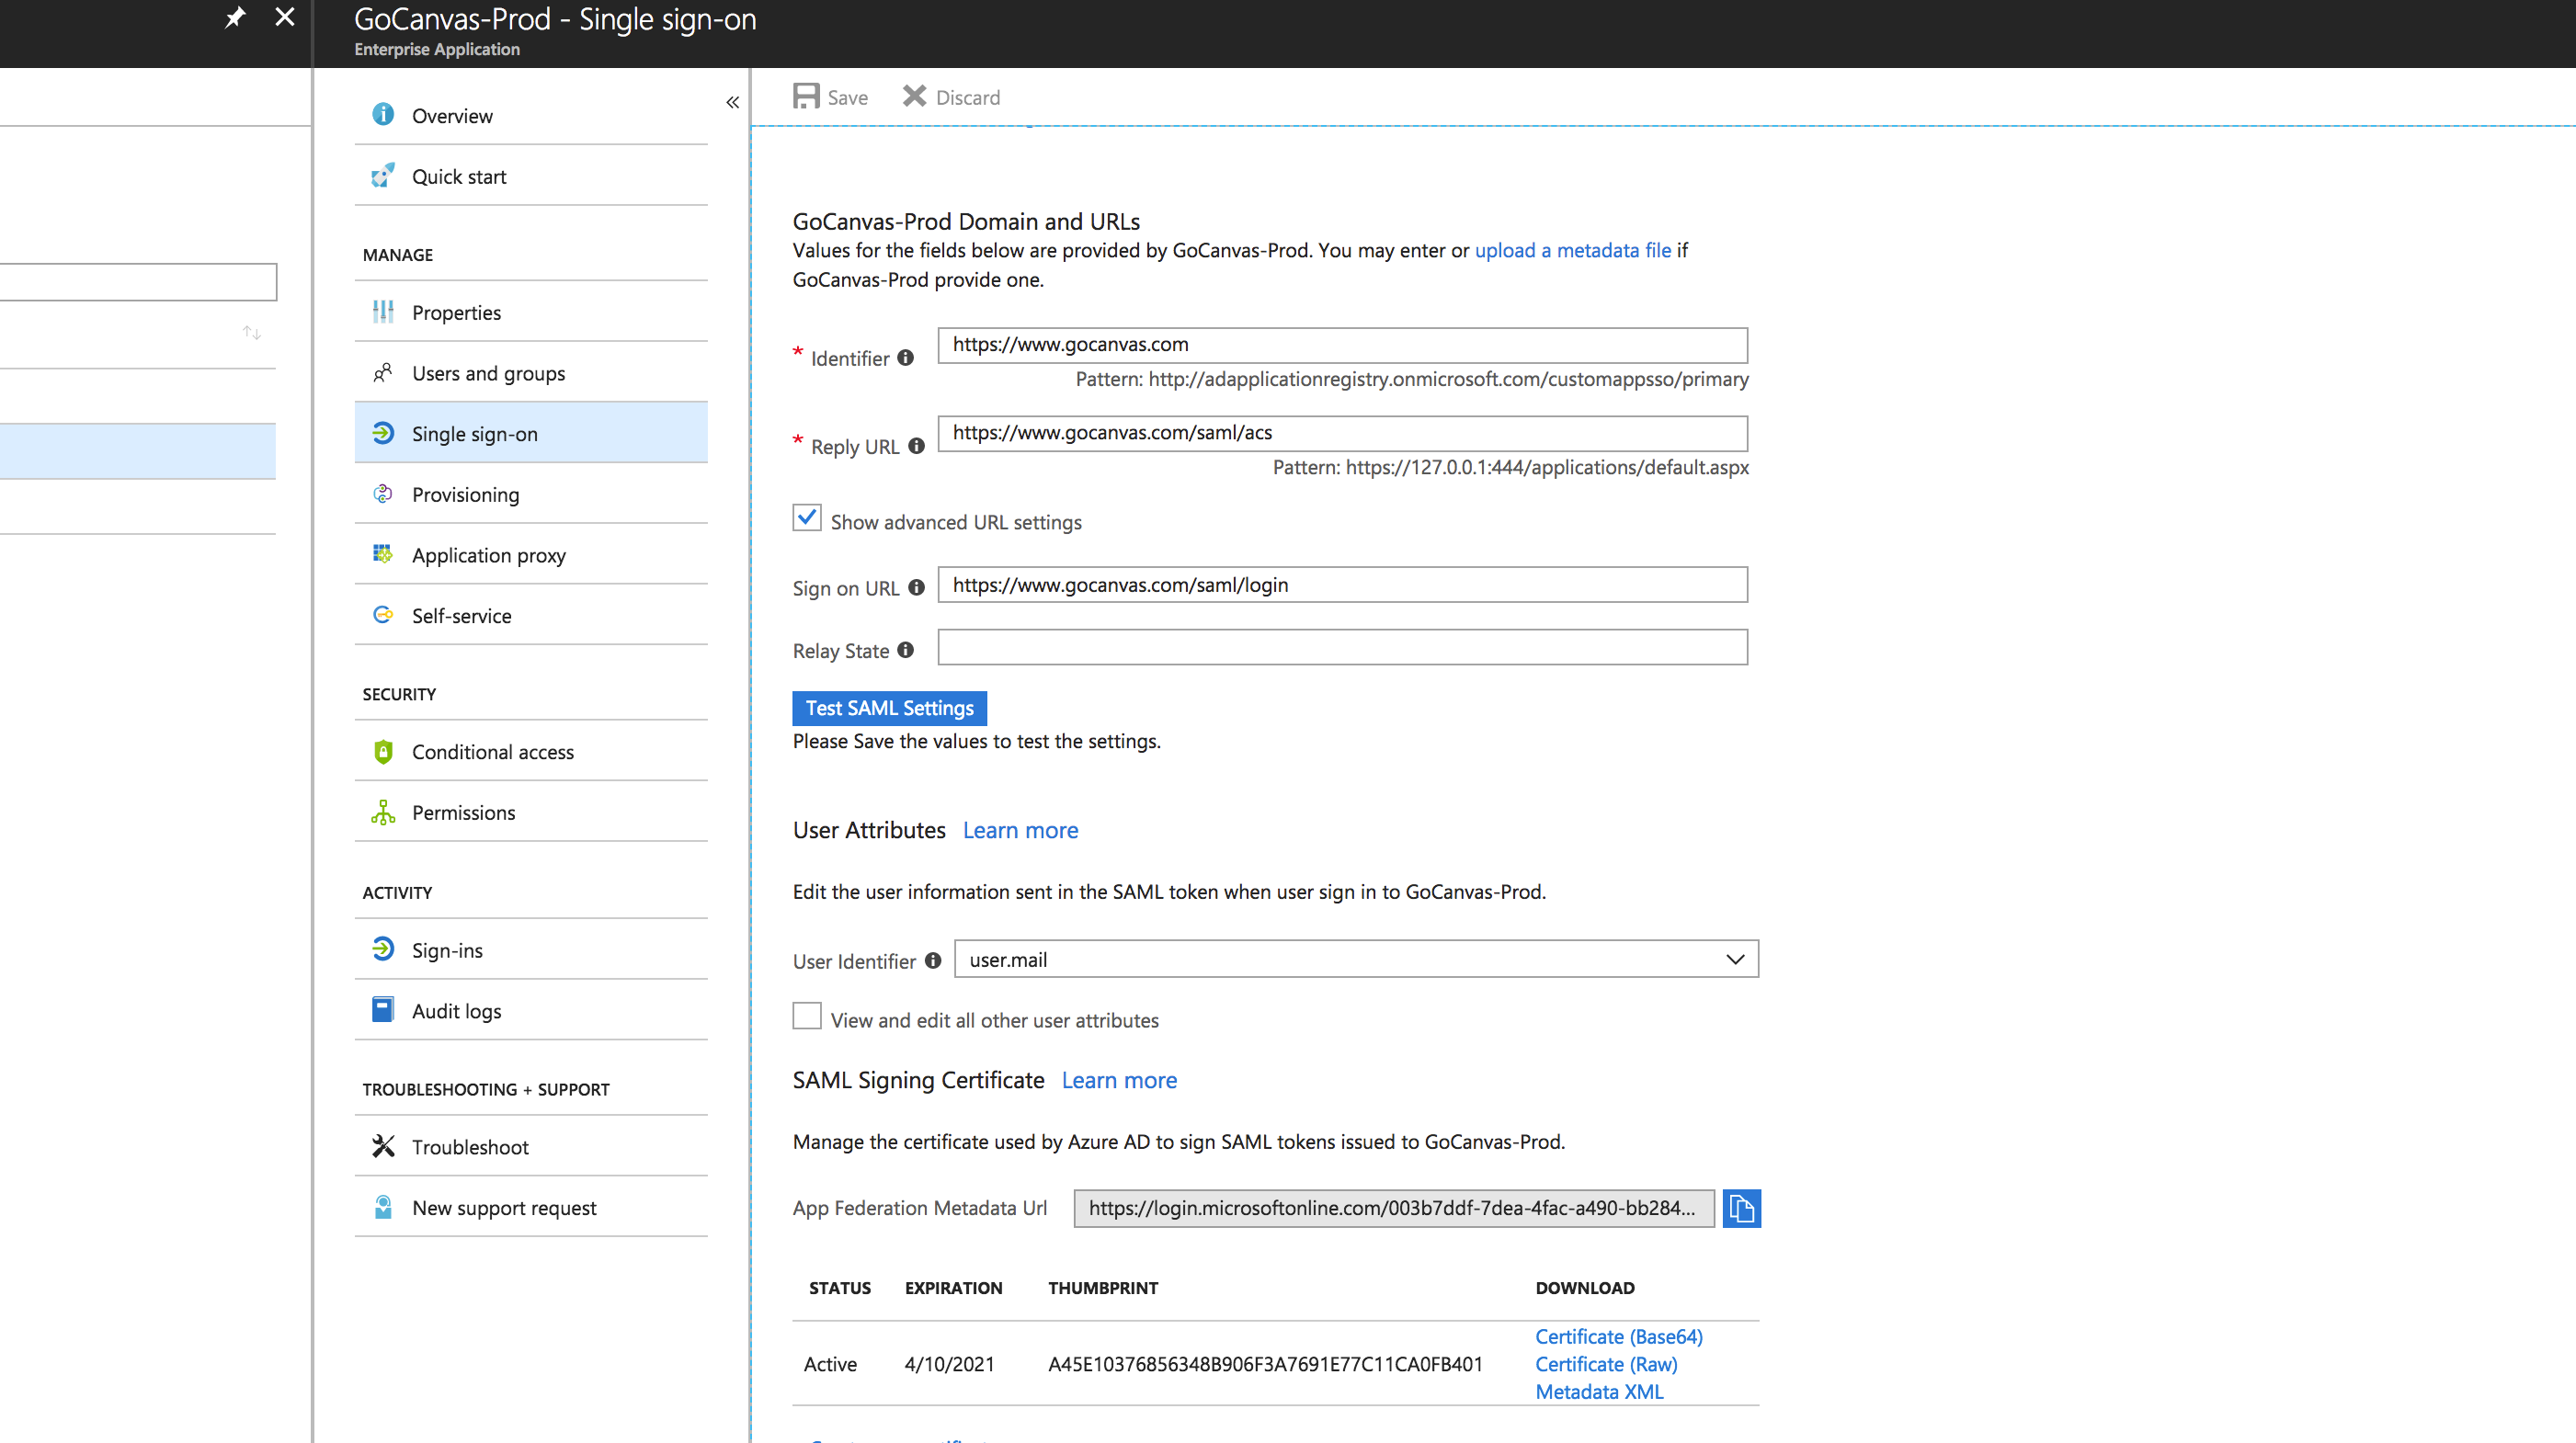Check View and edit all other user attributes
This screenshot has height=1443, width=2576.
[x=807, y=1016]
